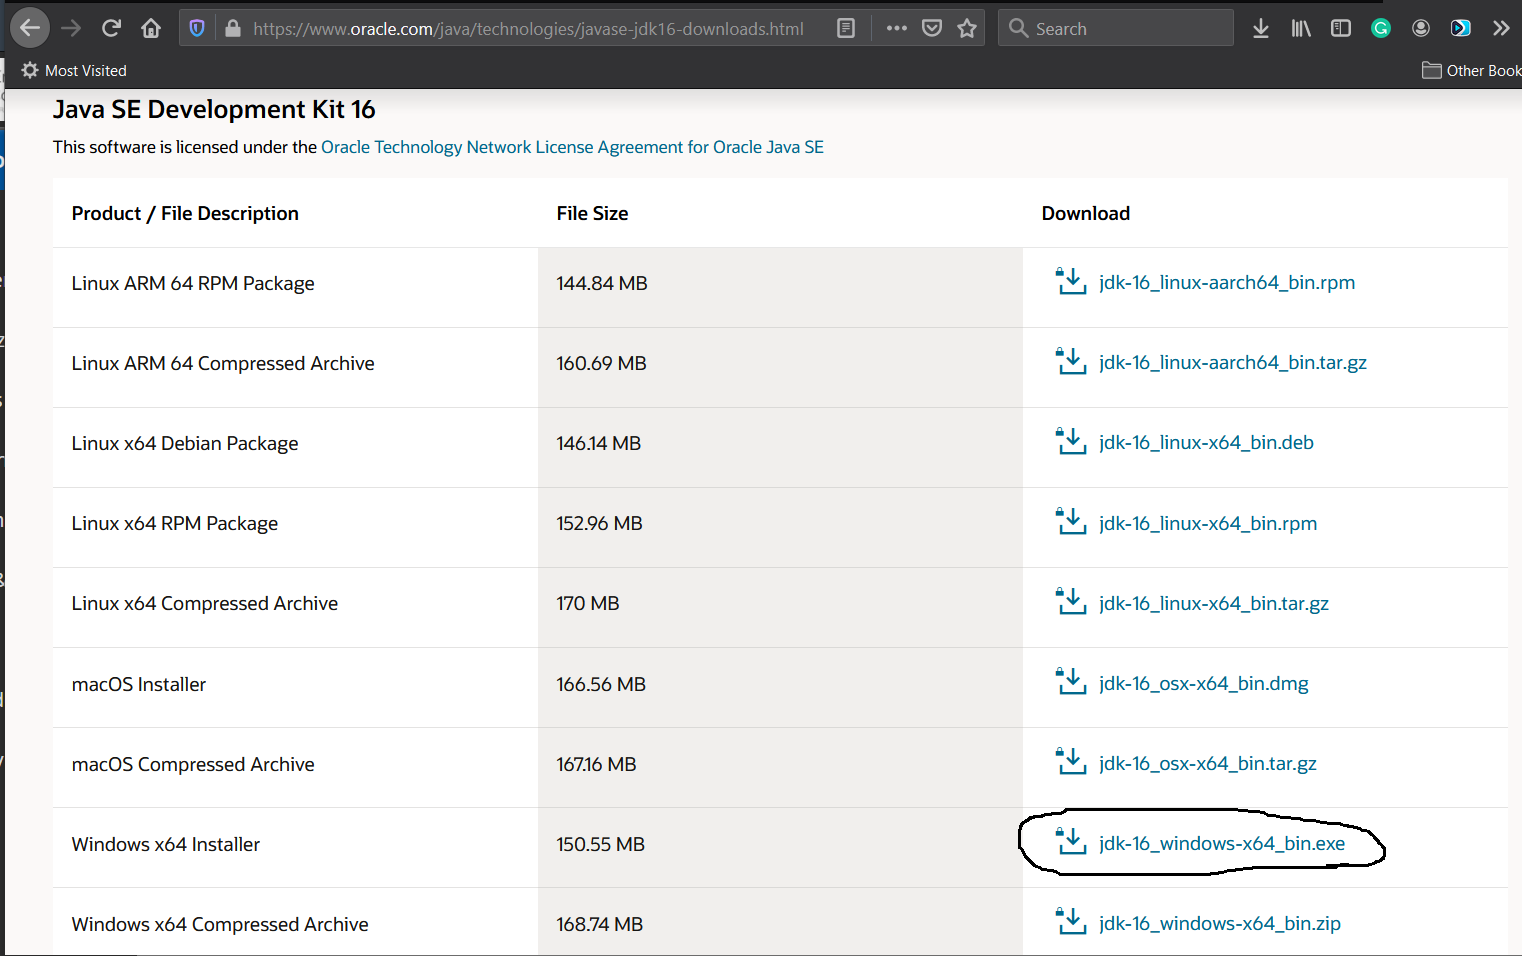Open the Library menu

click(1301, 28)
